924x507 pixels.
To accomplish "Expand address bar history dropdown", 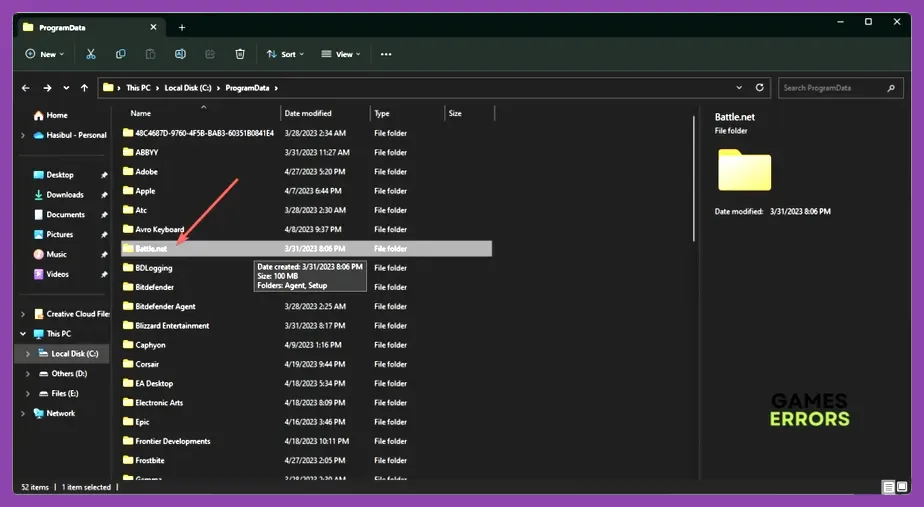I will tap(739, 88).
